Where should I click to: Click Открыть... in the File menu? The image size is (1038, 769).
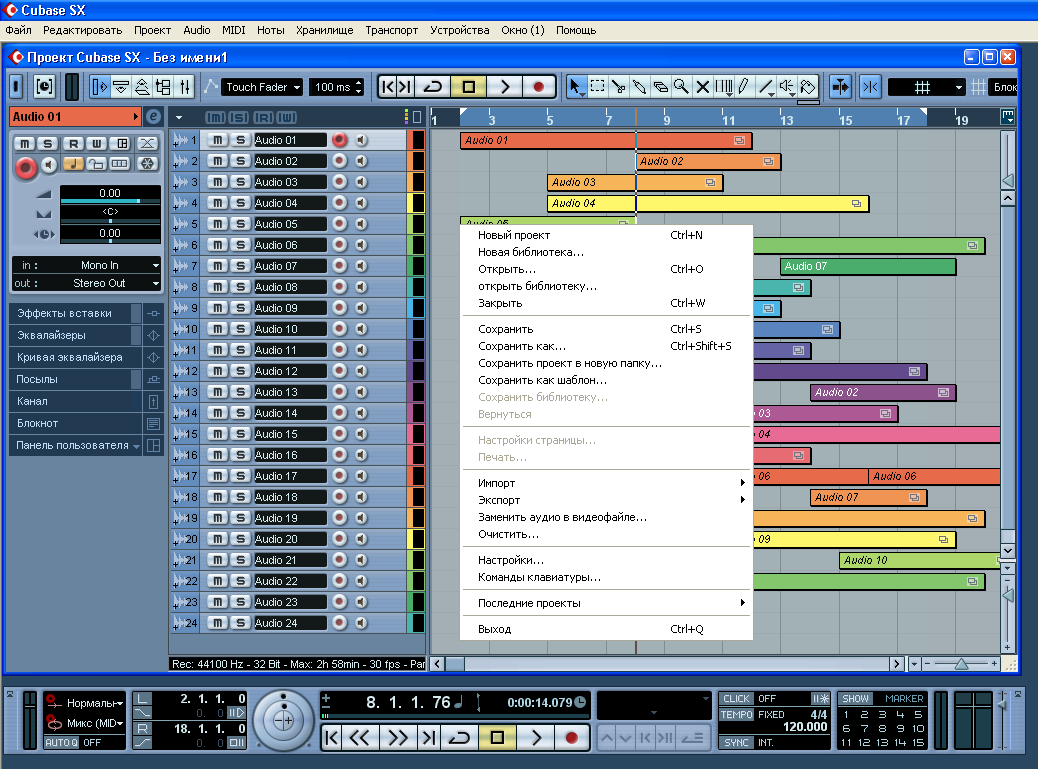[x=606, y=269]
